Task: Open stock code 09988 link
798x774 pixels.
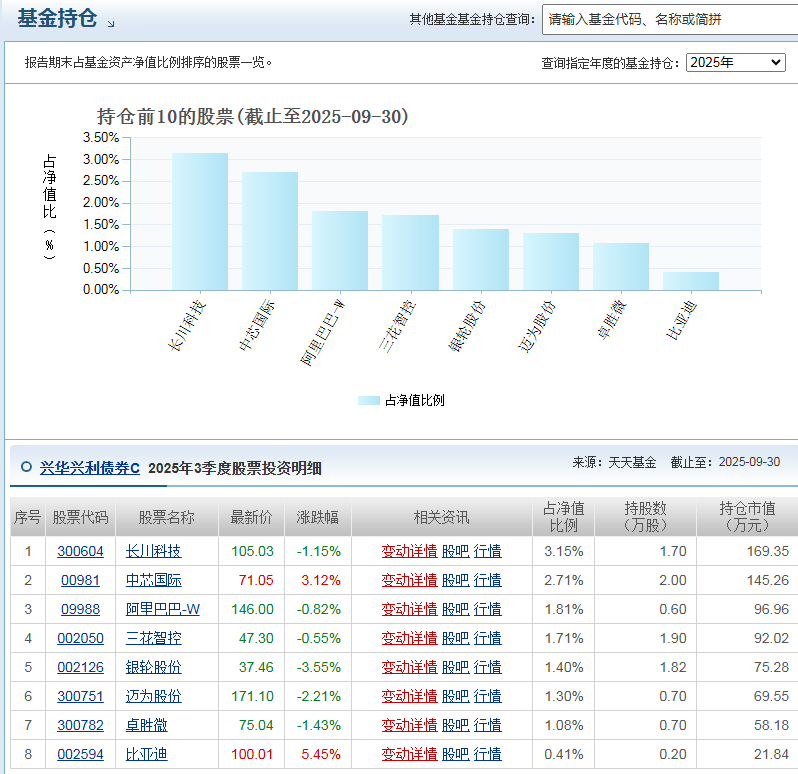Action: (x=80, y=609)
